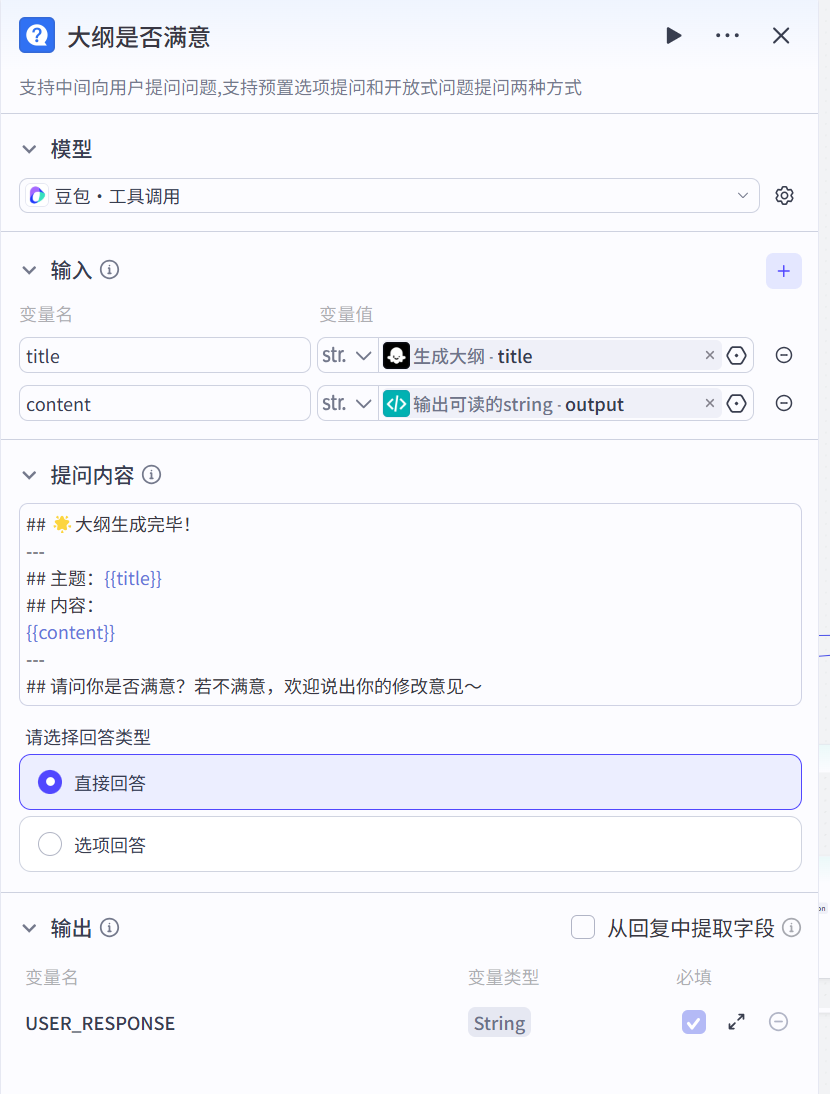This screenshot has height=1094, width=830.
Task: Enable 从回复中提取字段 checkbox
Action: tap(583, 928)
